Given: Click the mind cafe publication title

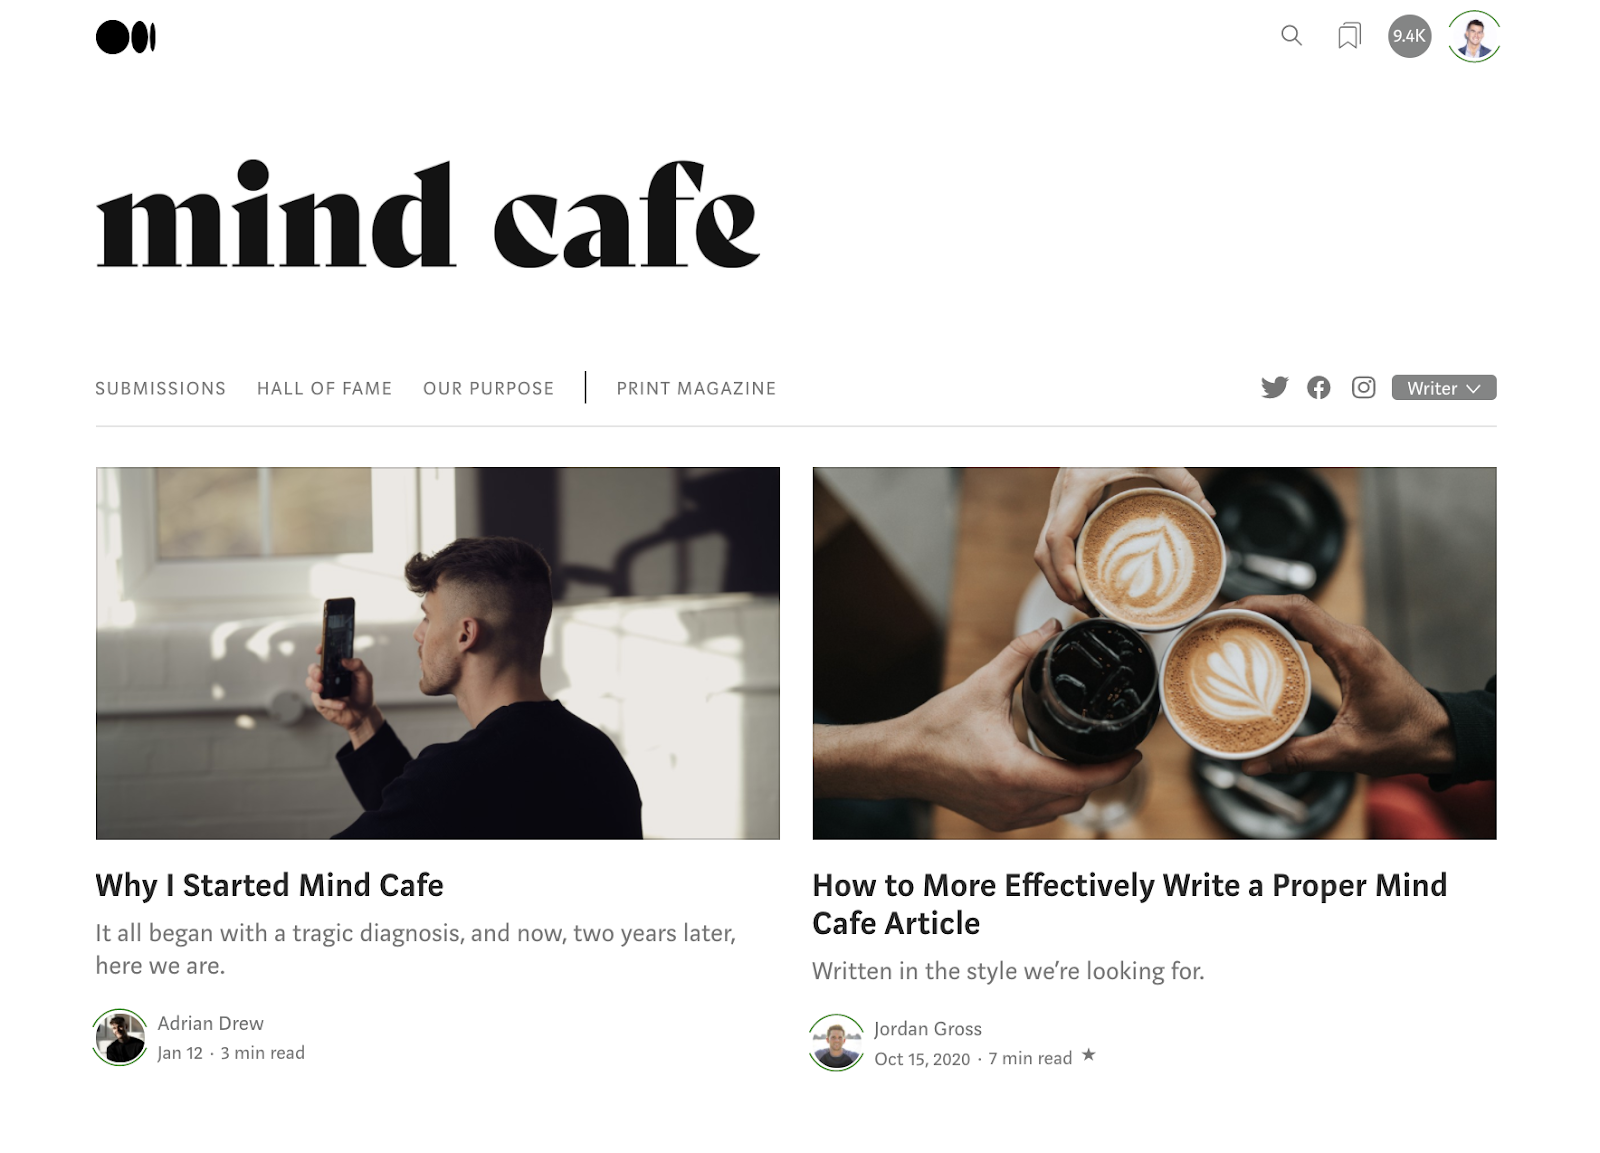Looking at the screenshot, I should (428, 214).
